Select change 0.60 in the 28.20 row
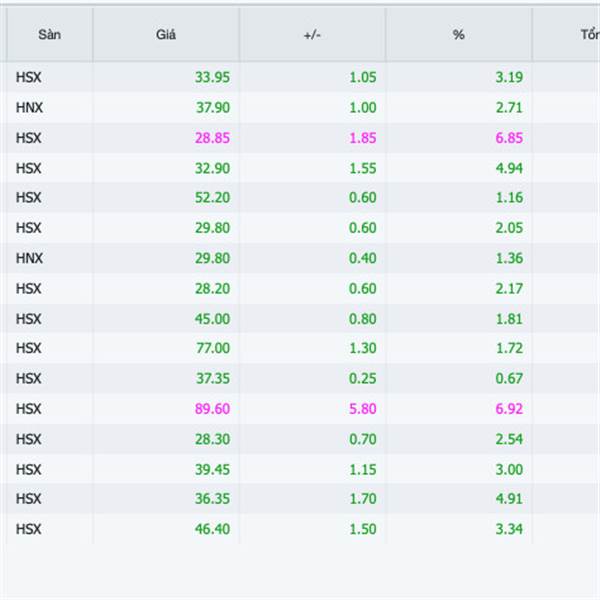This screenshot has height=600, width=600. (363, 288)
